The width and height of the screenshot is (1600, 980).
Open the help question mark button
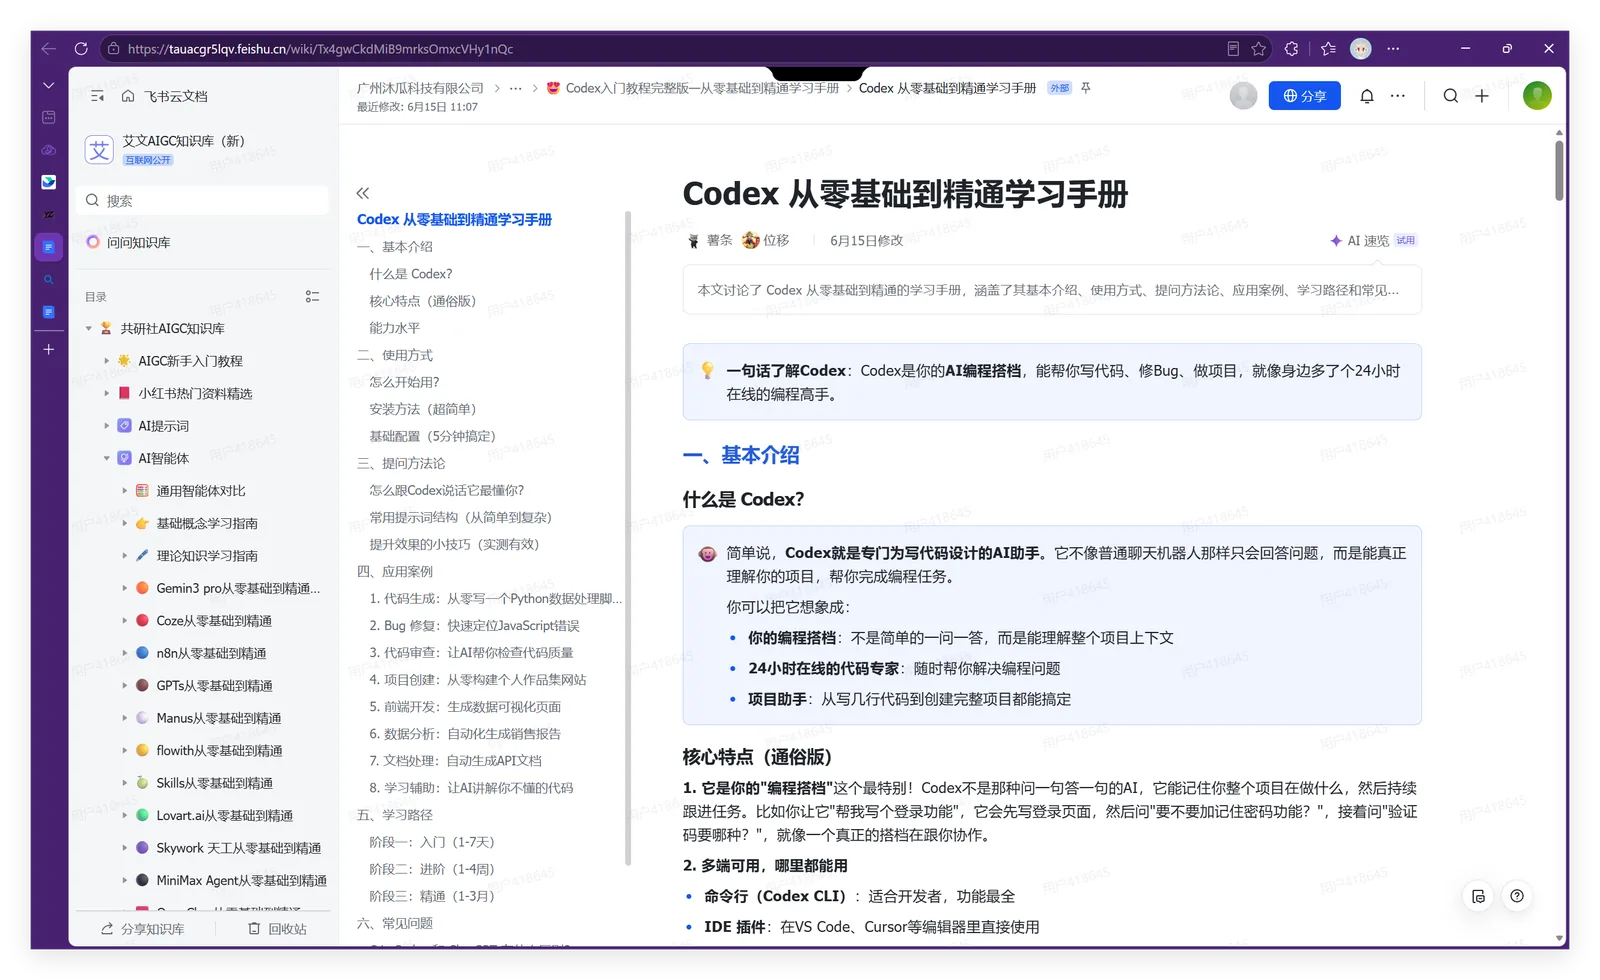point(1517,896)
